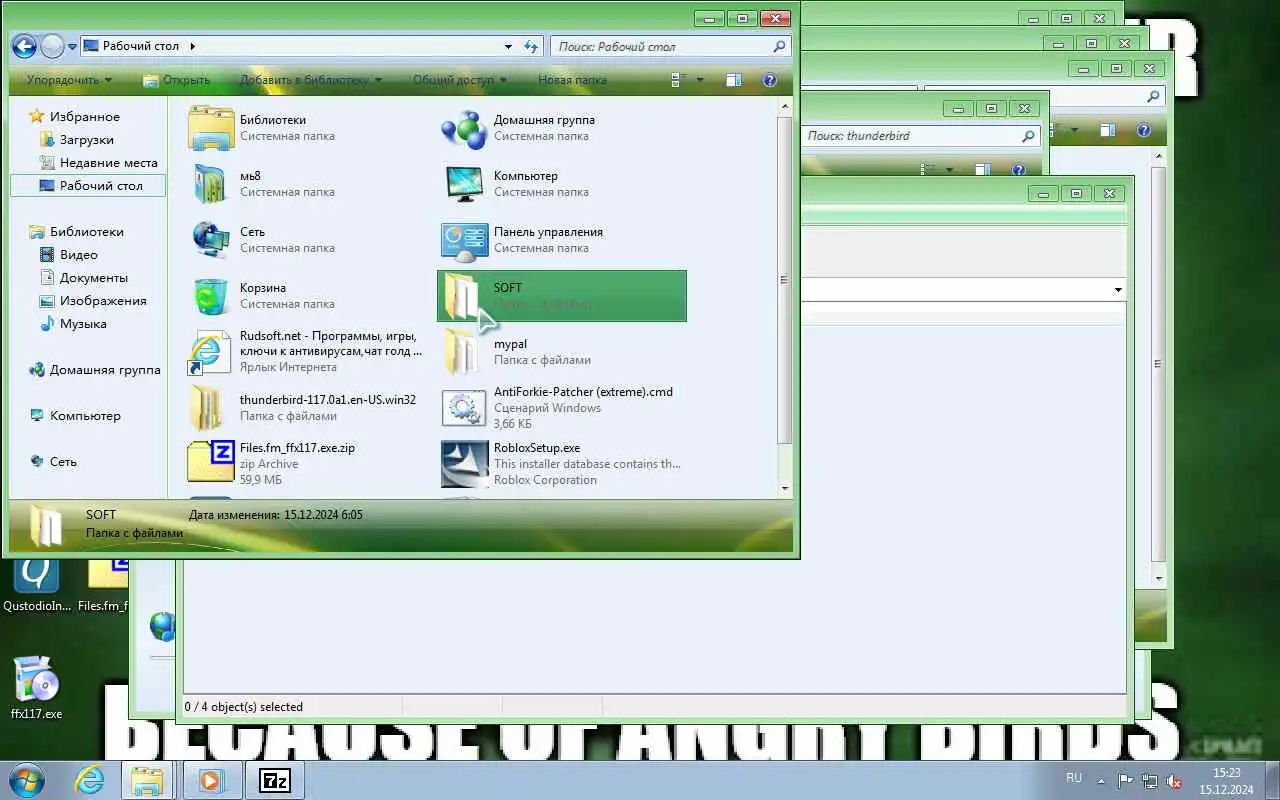Click the Открыть toolbar button
Image resolution: width=1280 pixels, height=800 pixels.
pyautogui.click(x=176, y=80)
